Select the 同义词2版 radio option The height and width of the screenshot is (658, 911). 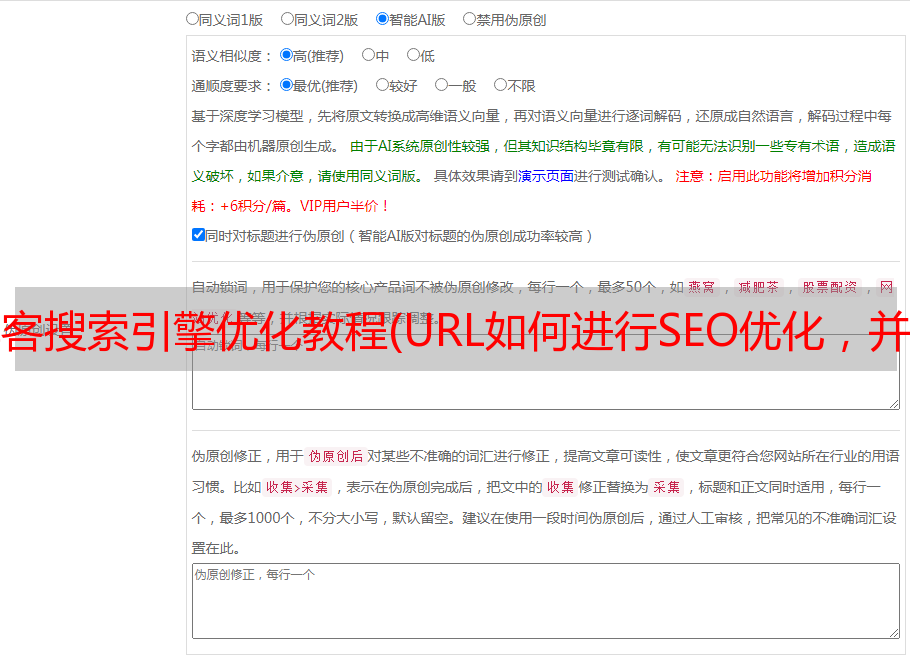[x=287, y=19]
